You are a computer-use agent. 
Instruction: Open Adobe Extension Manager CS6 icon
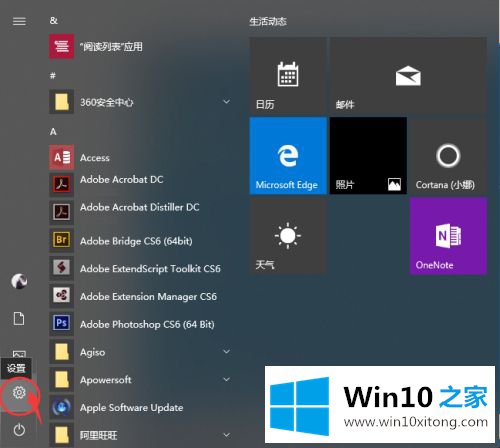click(x=61, y=296)
